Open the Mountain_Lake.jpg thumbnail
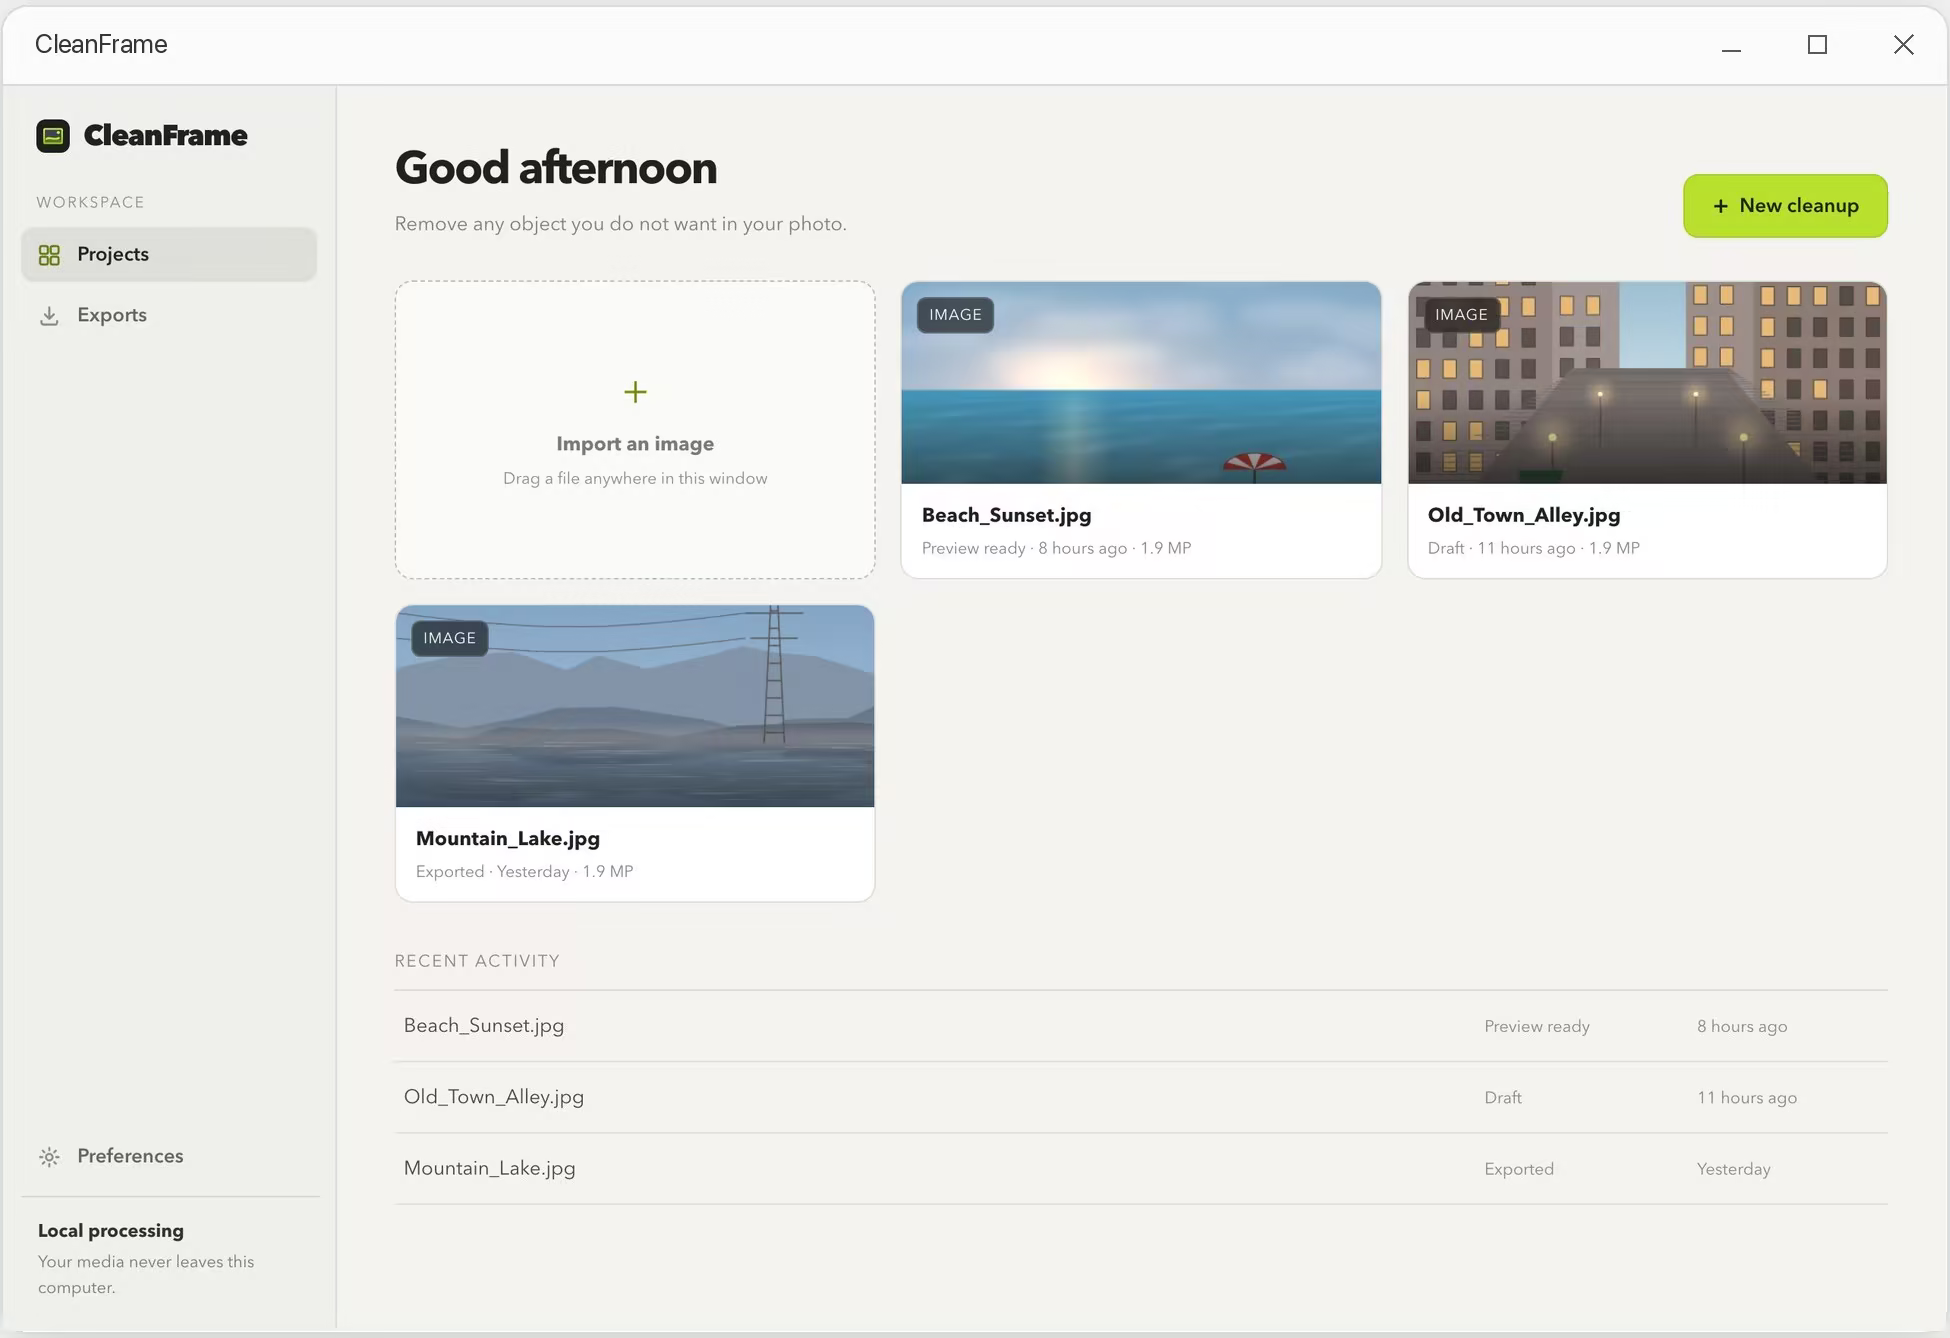Screen dimensions: 1950x1338 [x=635, y=706]
